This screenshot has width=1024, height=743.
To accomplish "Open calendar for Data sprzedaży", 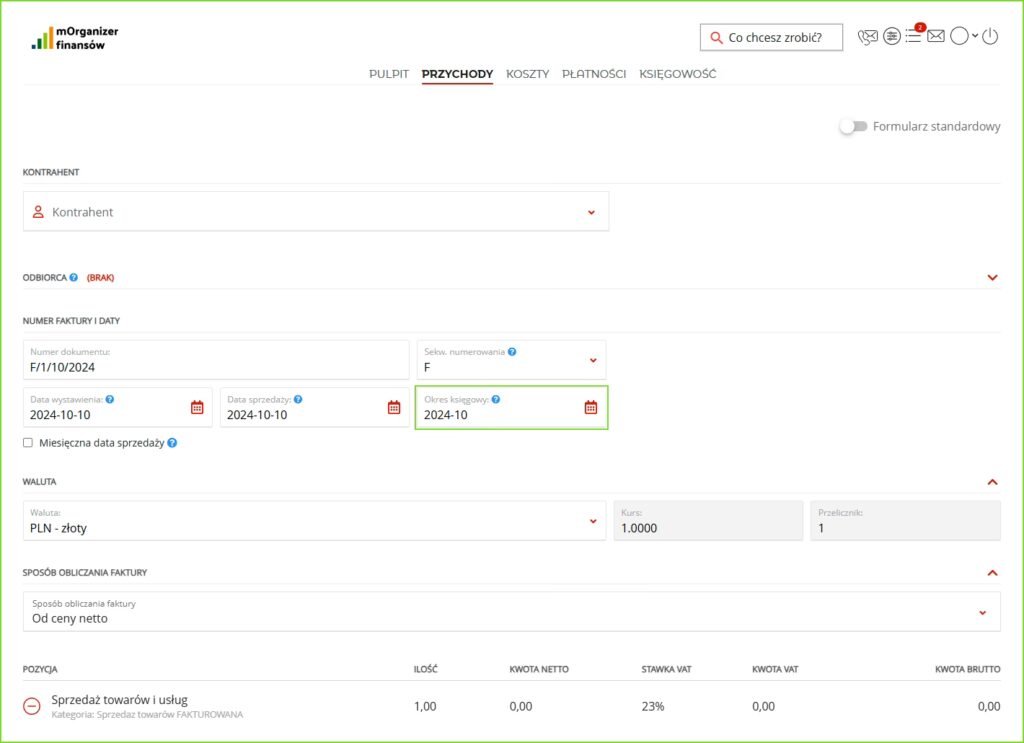I will [x=394, y=408].
